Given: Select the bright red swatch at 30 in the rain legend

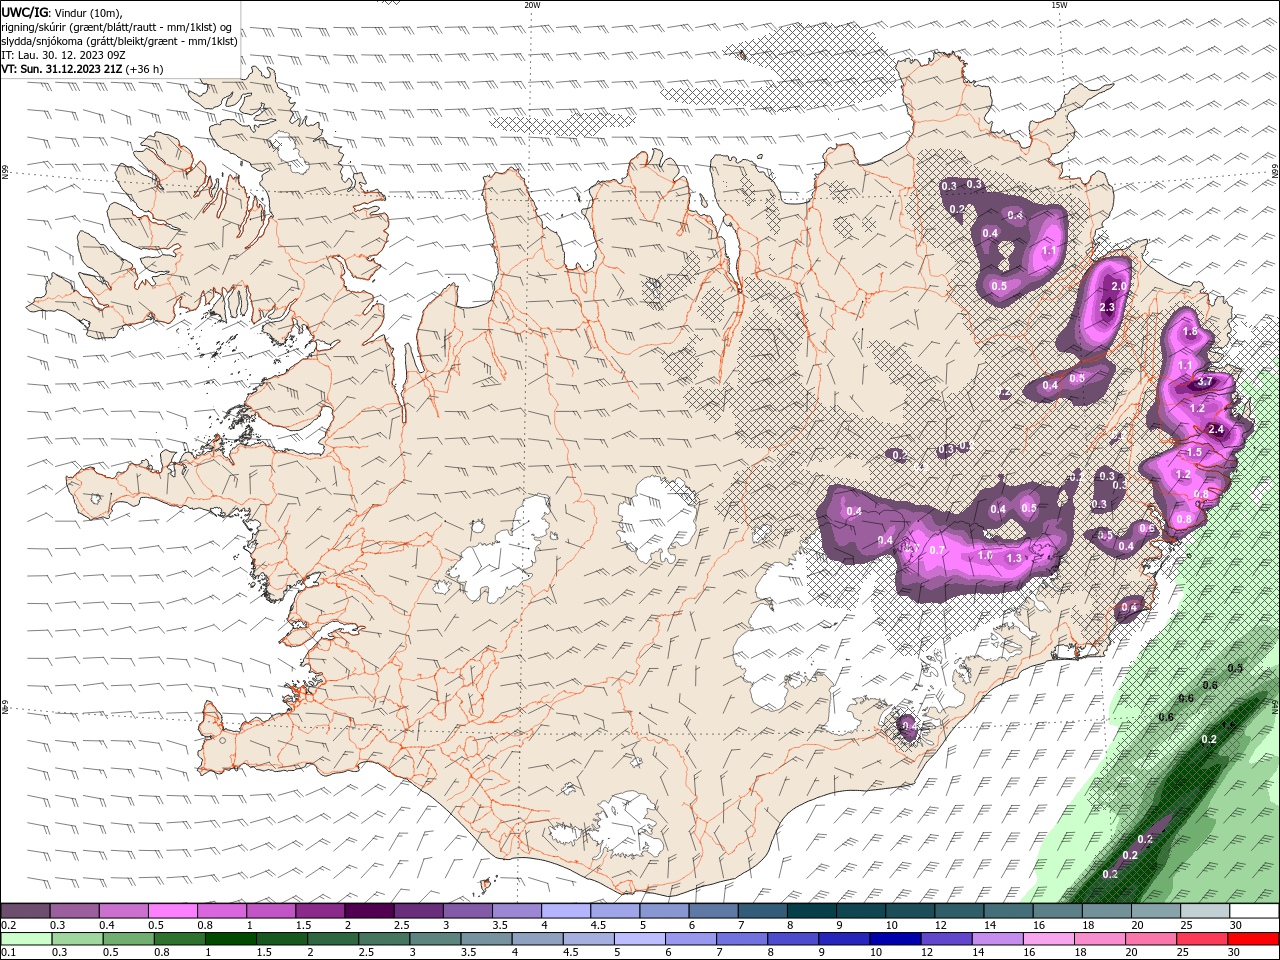Looking at the screenshot, I should 1253,939.
